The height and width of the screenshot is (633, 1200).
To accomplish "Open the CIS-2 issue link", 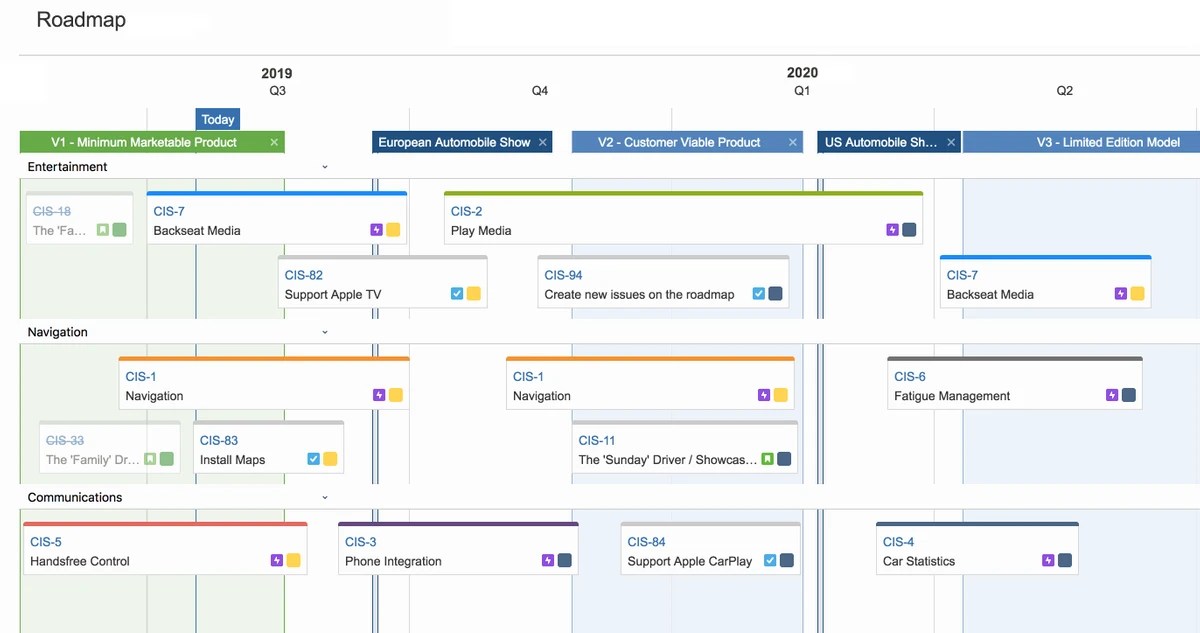I will click(x=466, y=211).
